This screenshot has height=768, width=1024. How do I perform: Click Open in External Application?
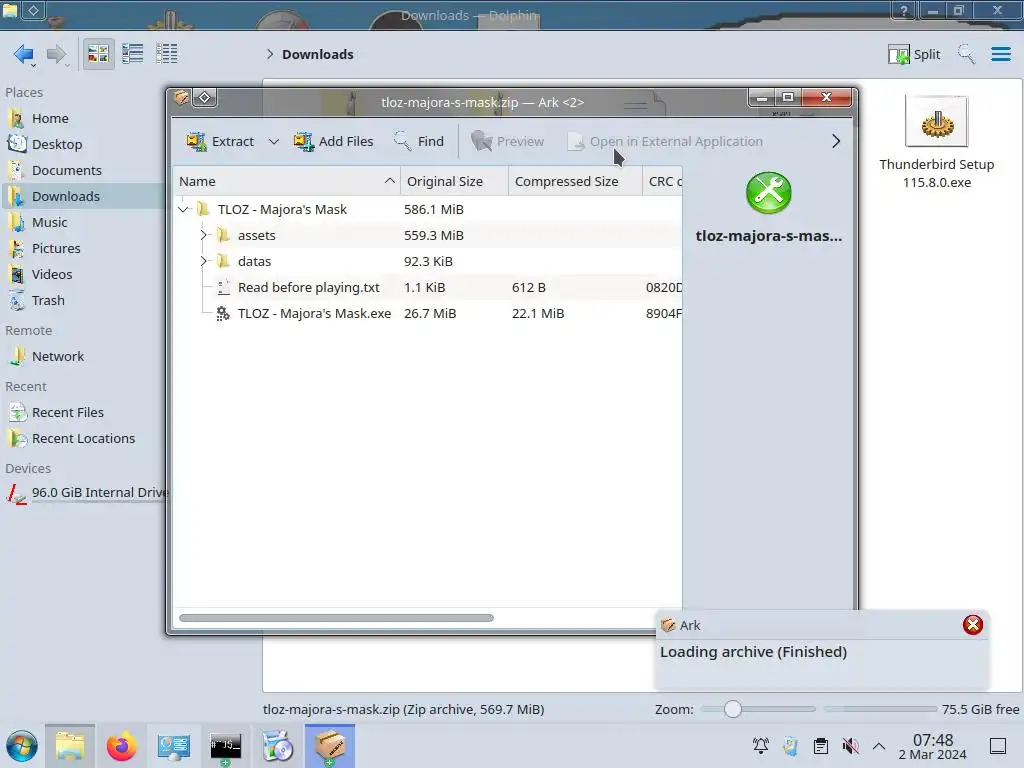665,141
